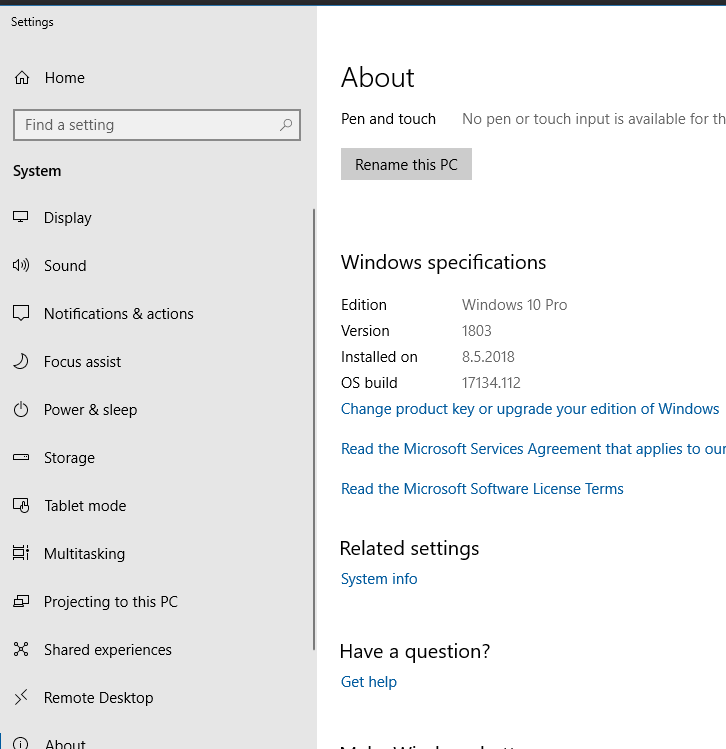The height and width of the screenshot is (749, 726).
Task: Open Change product key or upgrade link
Action: 529,409
